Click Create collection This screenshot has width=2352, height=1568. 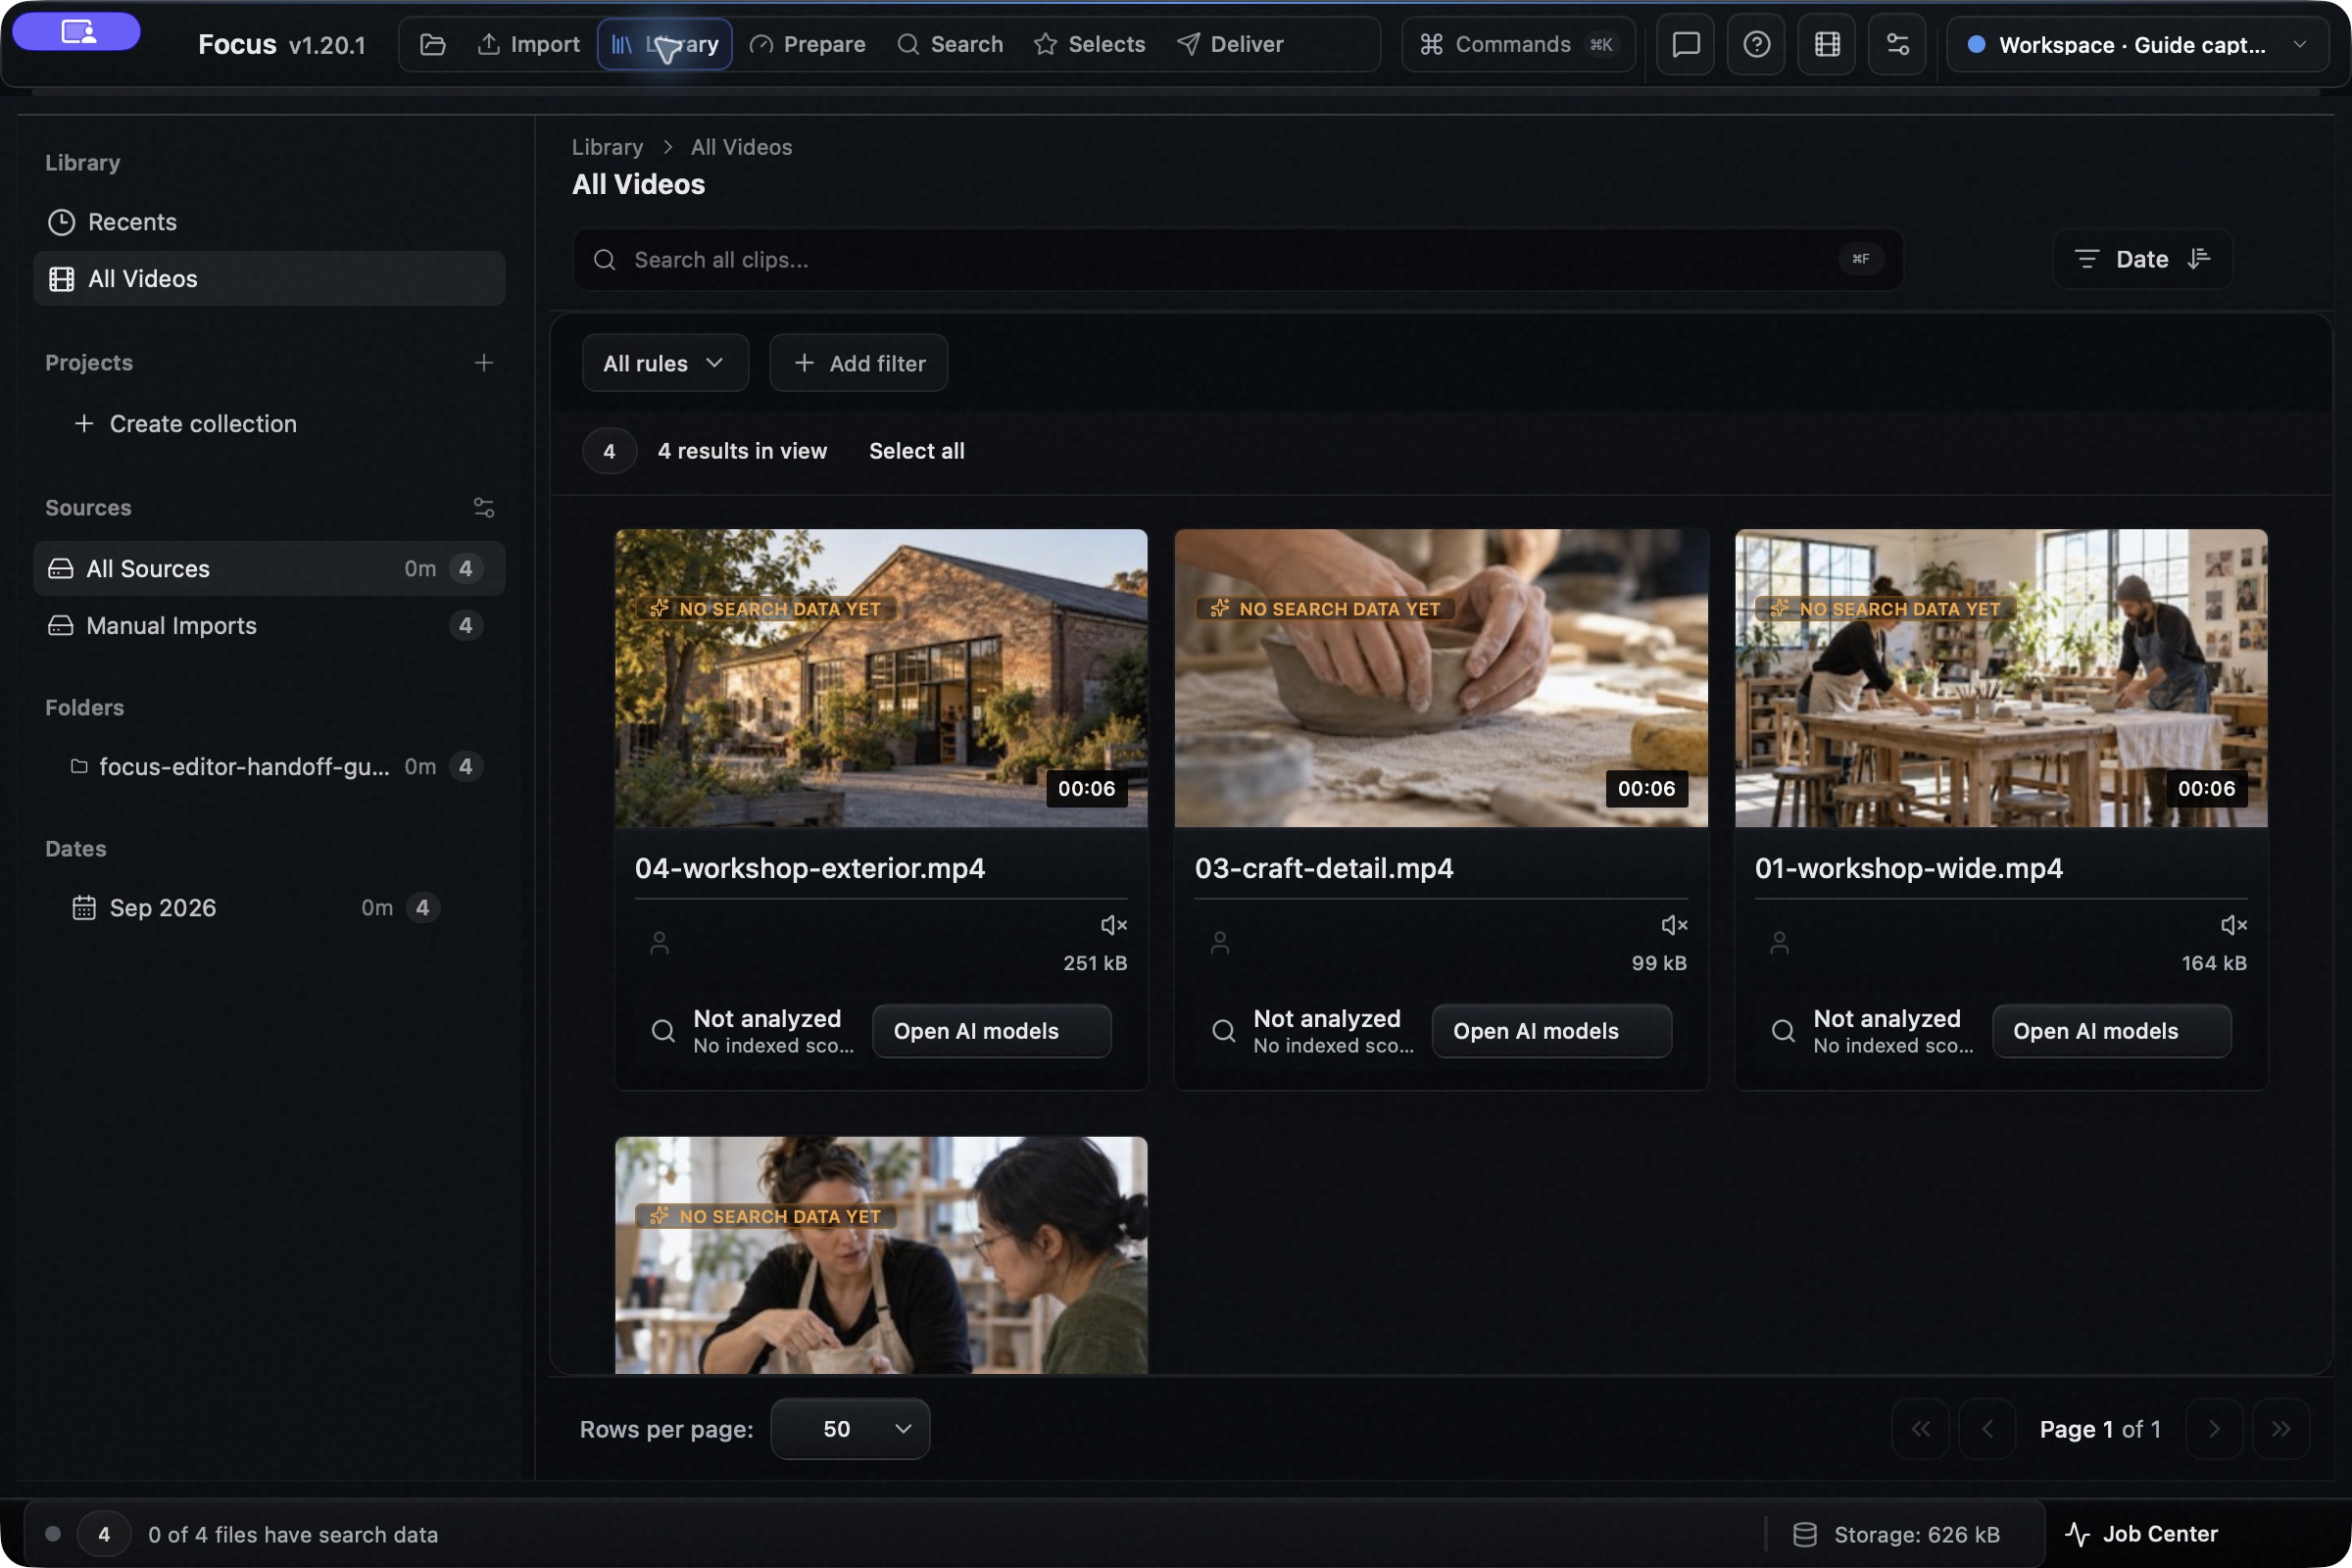186,424
